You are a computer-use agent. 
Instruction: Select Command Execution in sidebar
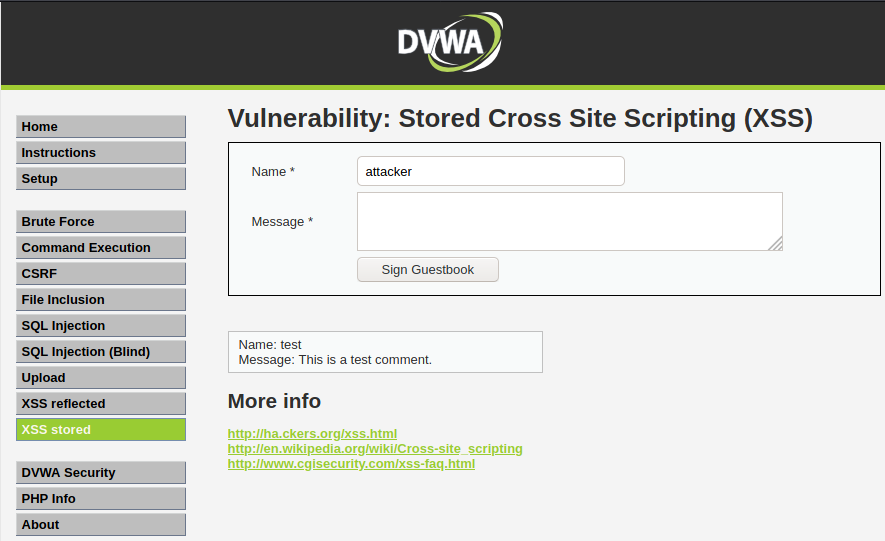tap(101, 248)
